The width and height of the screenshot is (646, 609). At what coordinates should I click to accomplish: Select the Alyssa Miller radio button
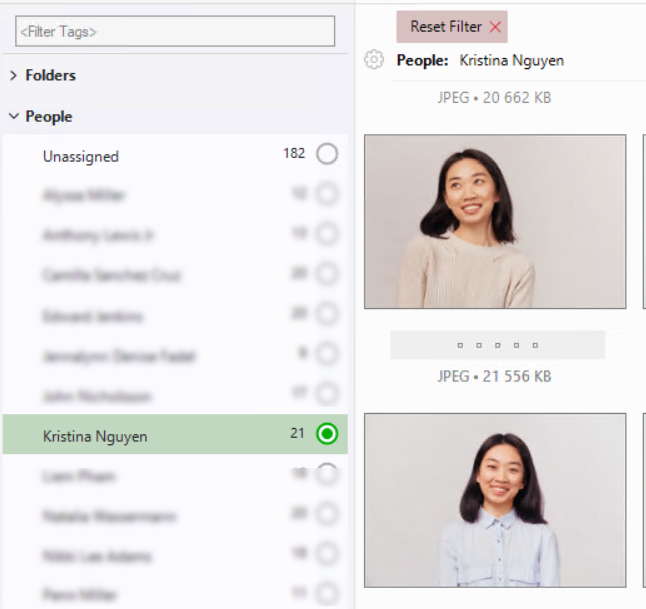tap(327, 195)
